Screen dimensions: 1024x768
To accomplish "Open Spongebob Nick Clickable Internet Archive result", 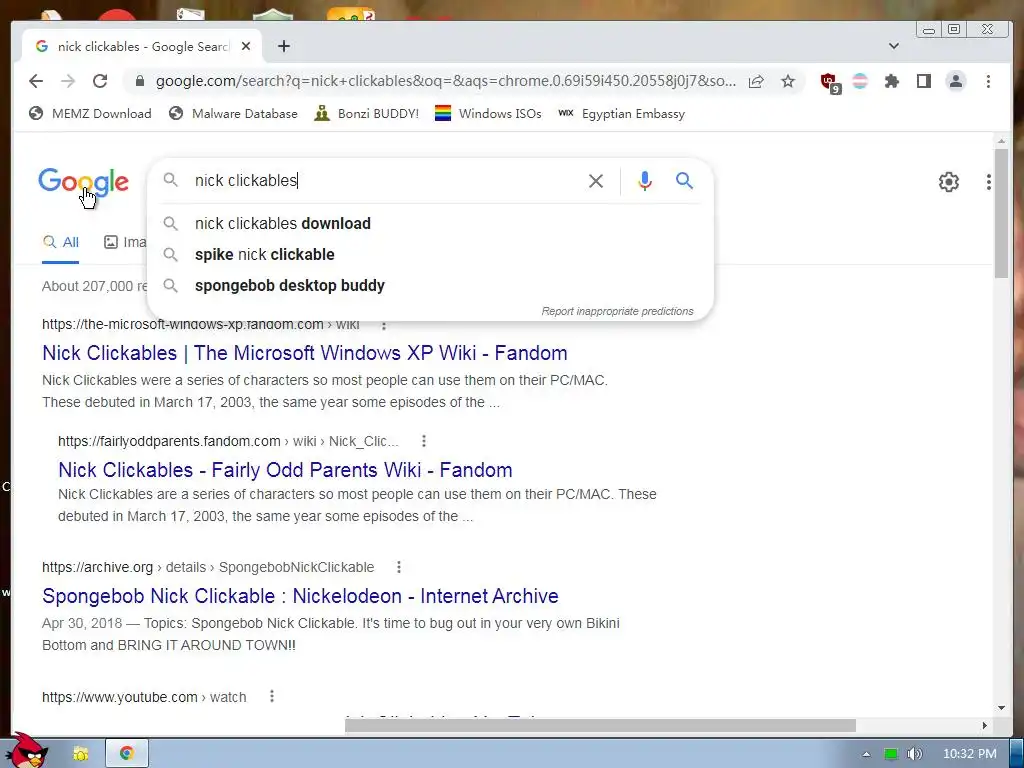I will coord(300,596).
